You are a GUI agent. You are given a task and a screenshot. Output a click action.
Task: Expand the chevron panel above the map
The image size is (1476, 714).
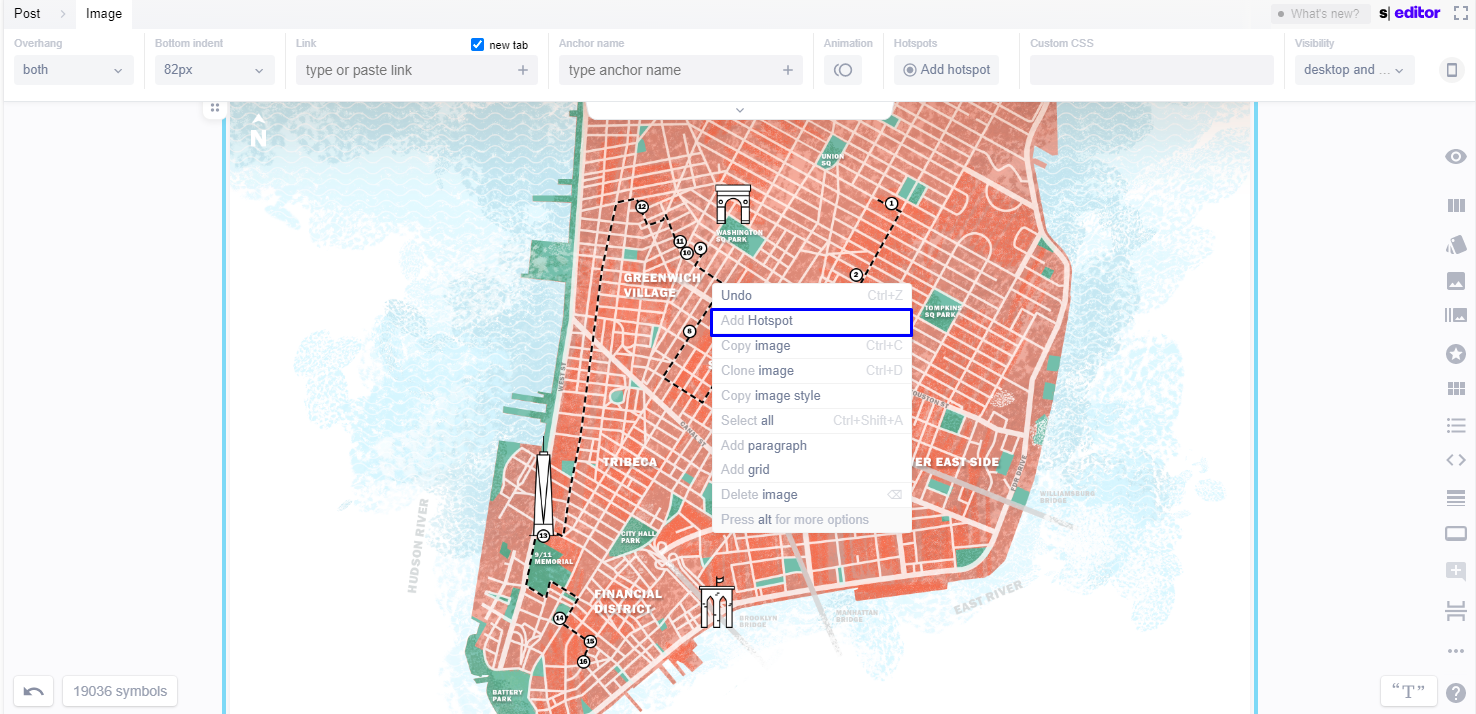(x=740, y=110)
